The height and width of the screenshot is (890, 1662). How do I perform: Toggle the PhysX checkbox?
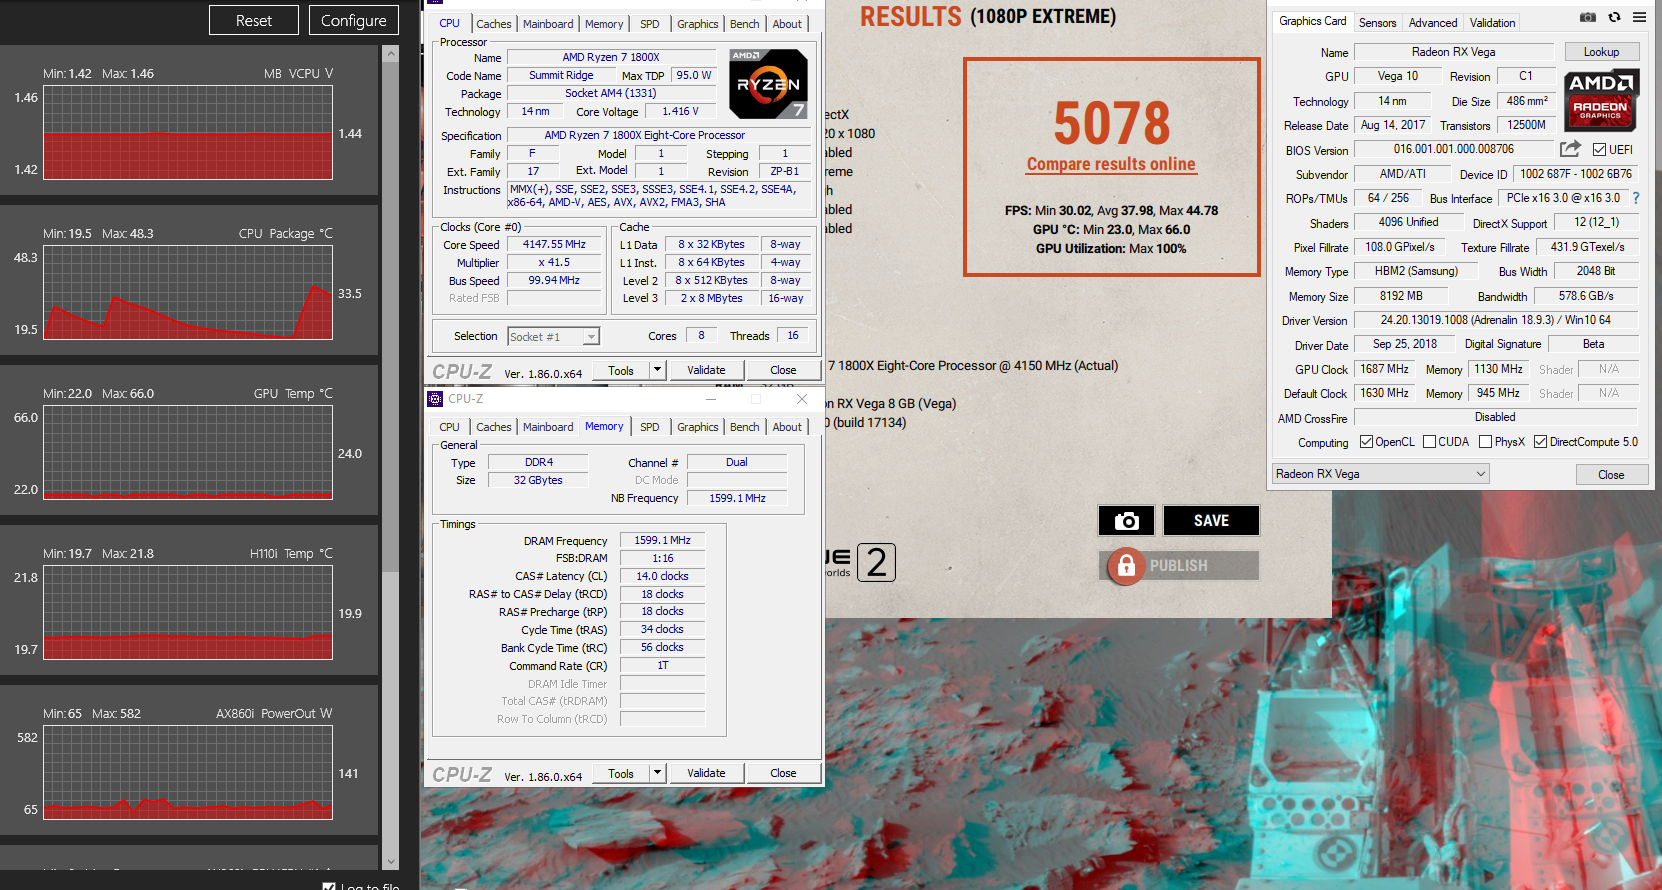(x=1485, y=442)
